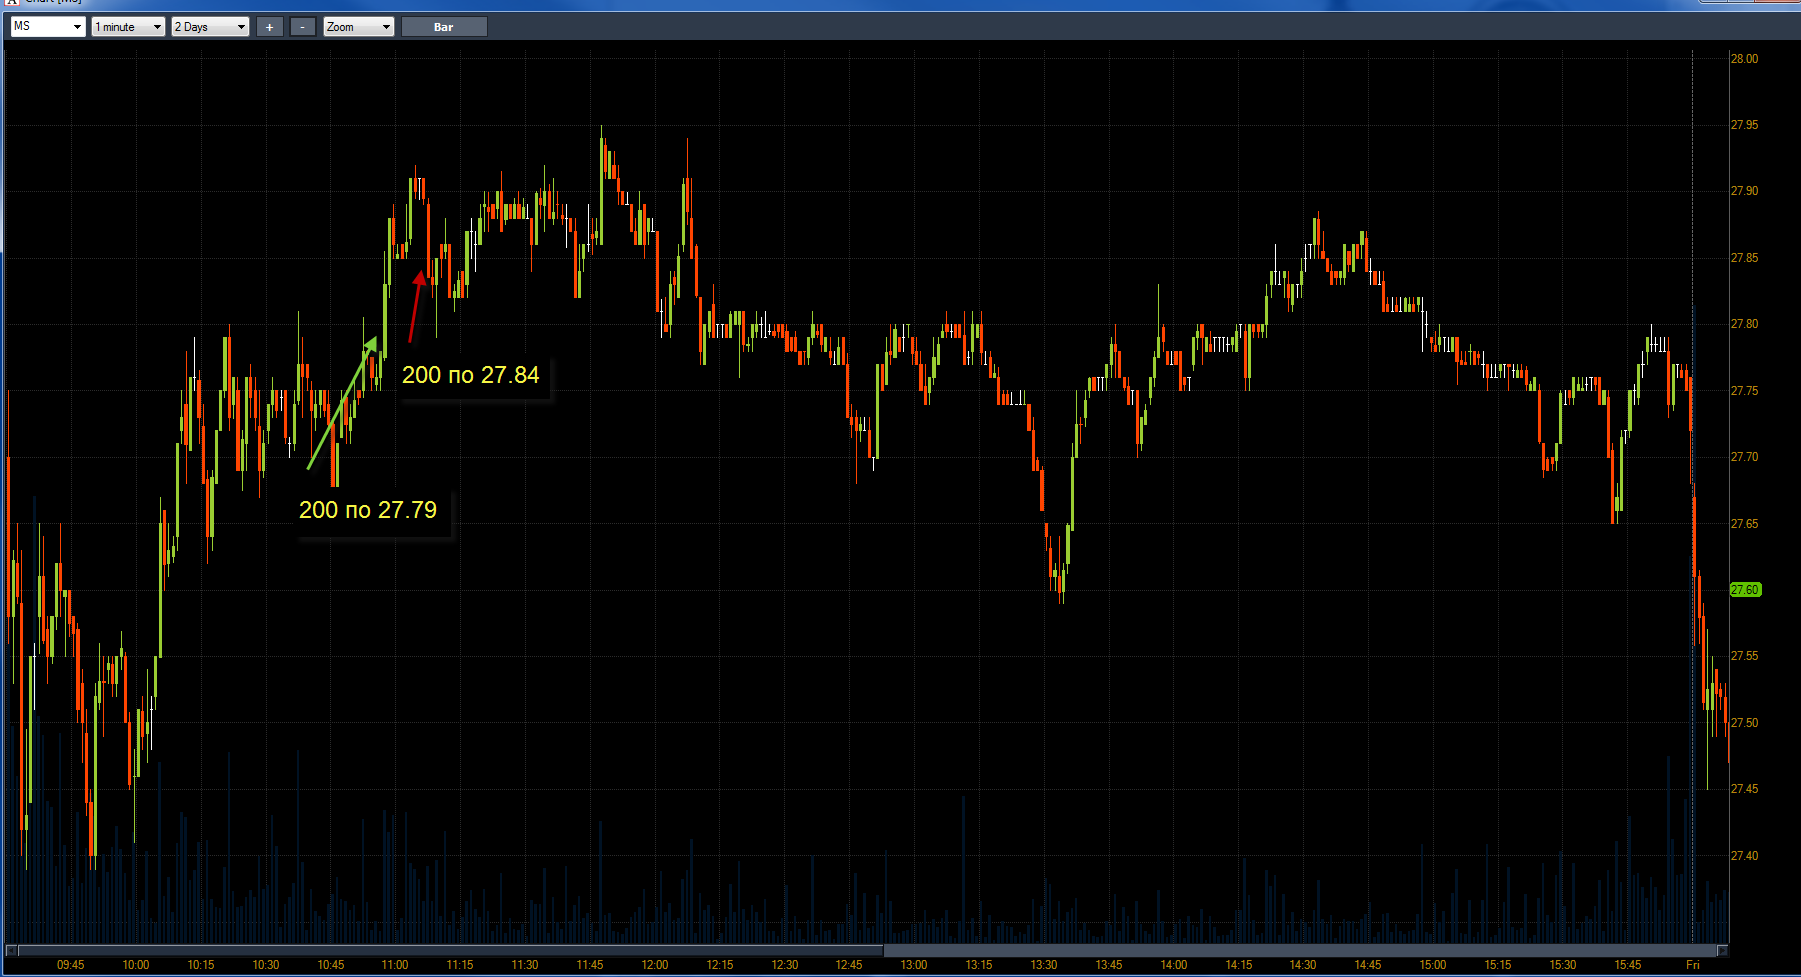Click the green 27.60 current price marker

point(1745,590)
